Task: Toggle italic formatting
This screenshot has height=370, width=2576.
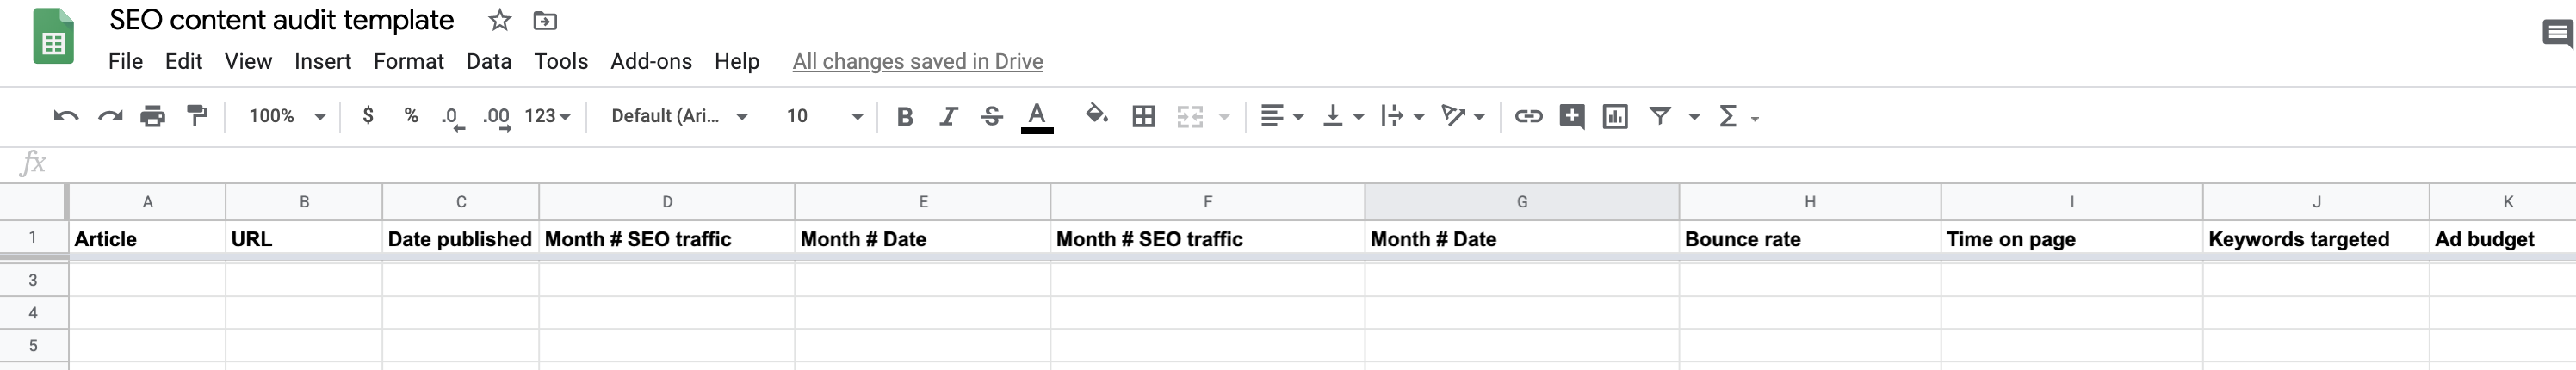Action: tap(948, 116)
